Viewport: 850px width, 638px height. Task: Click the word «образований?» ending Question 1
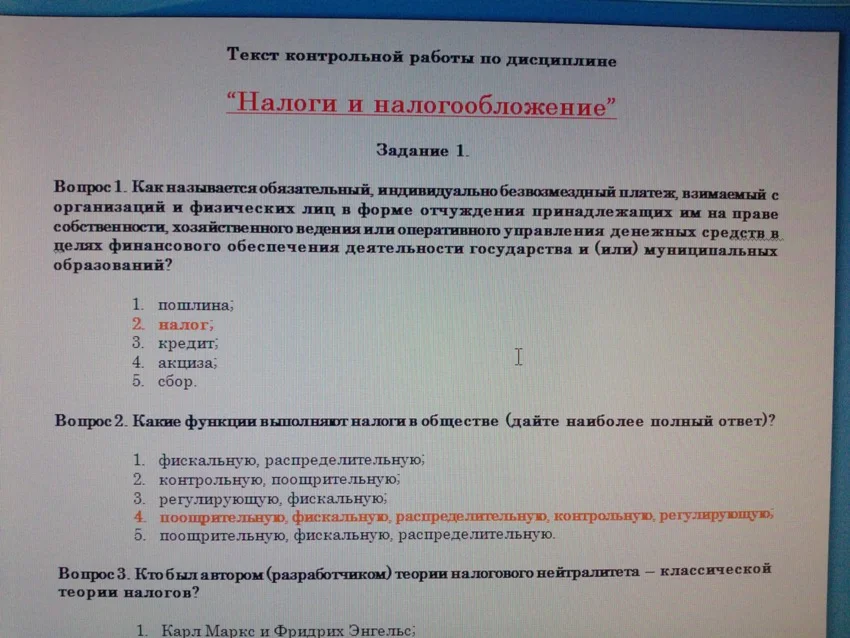coord(110,267)
